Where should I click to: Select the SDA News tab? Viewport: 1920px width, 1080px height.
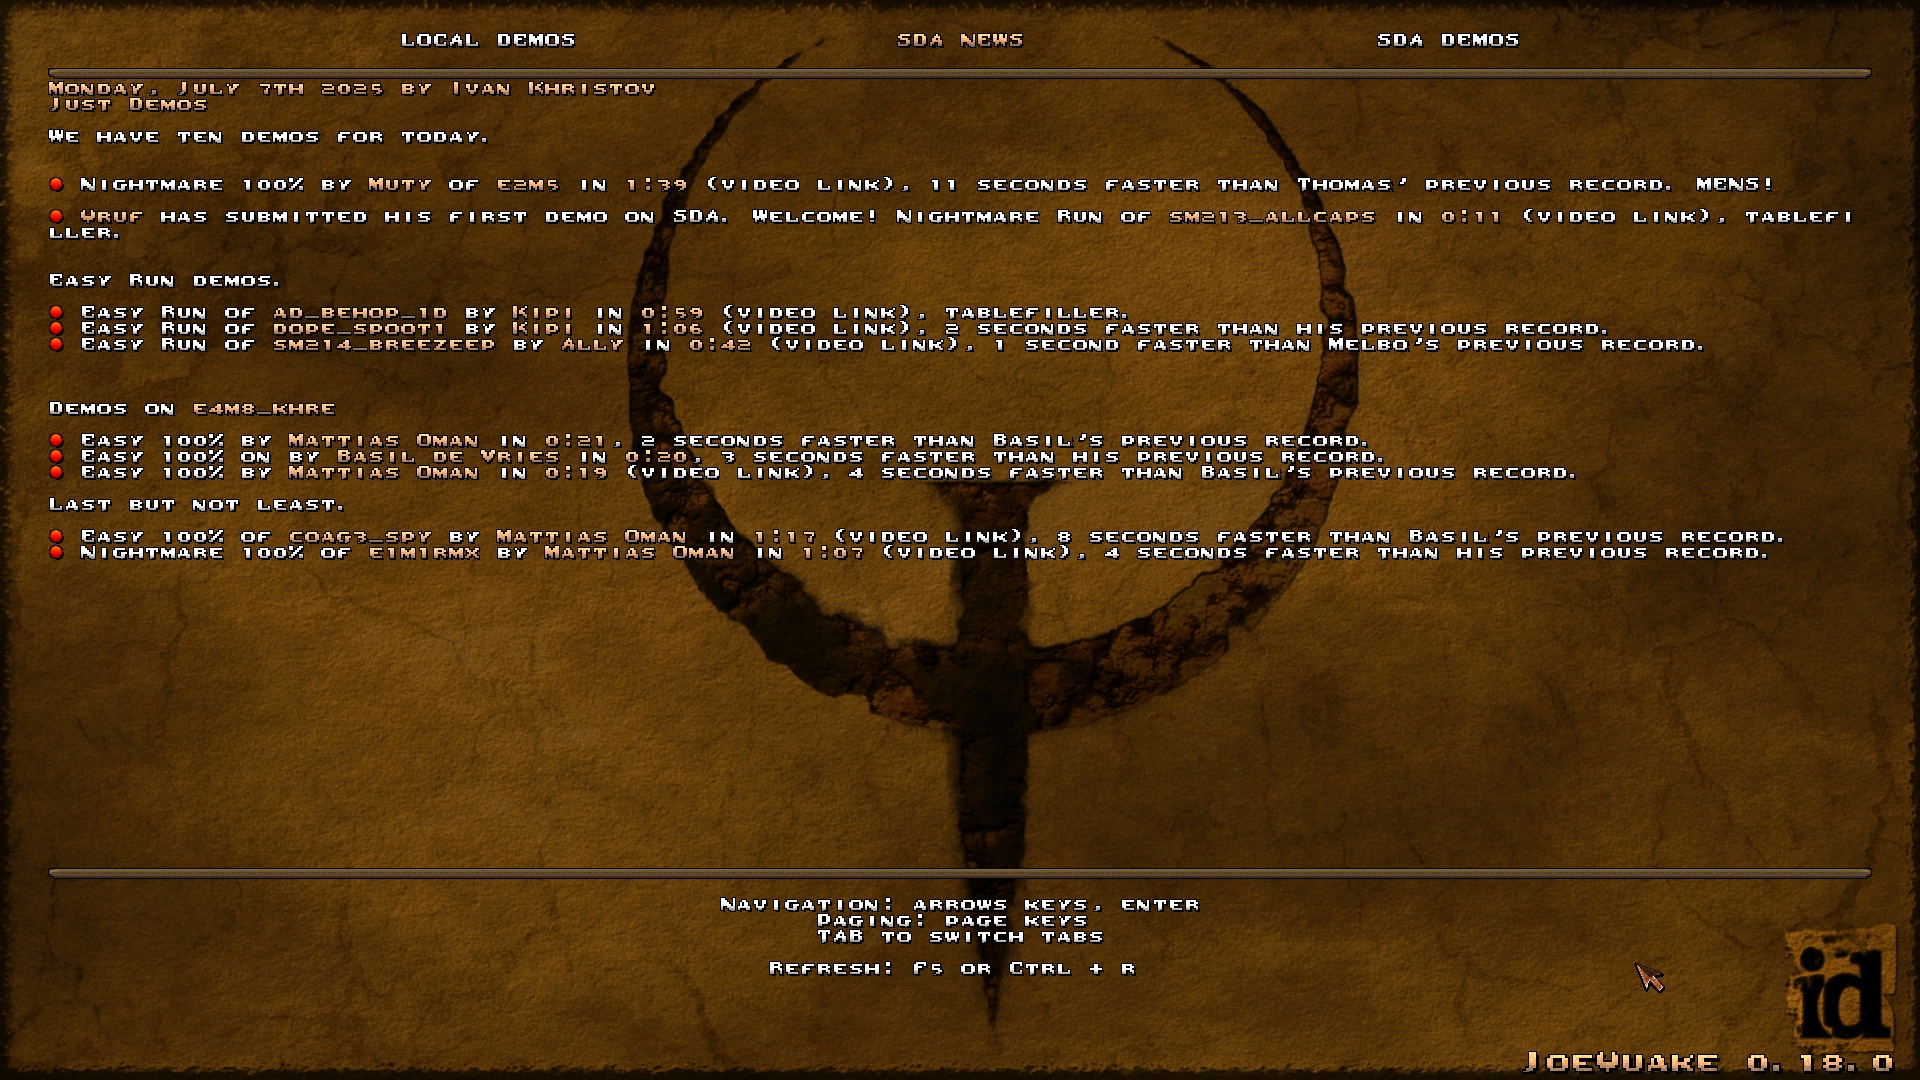960,40
